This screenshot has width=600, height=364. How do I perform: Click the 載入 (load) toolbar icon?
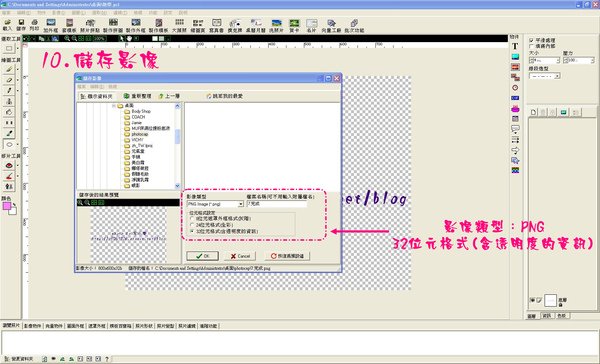click(7, 24)
